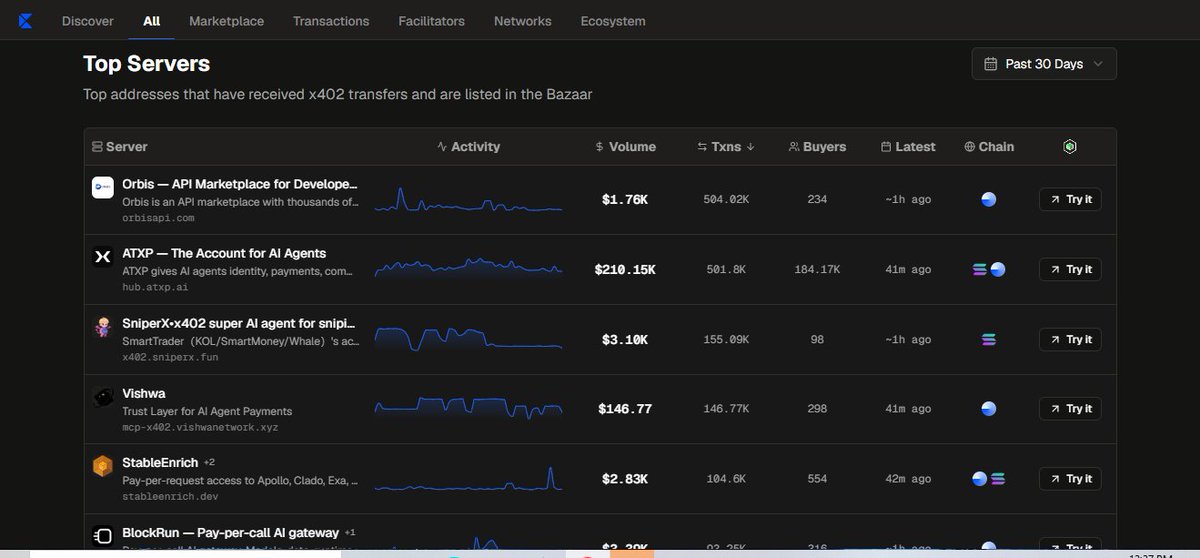
Task: Click the chain icons in ATXP row
Action: point(989,270)
